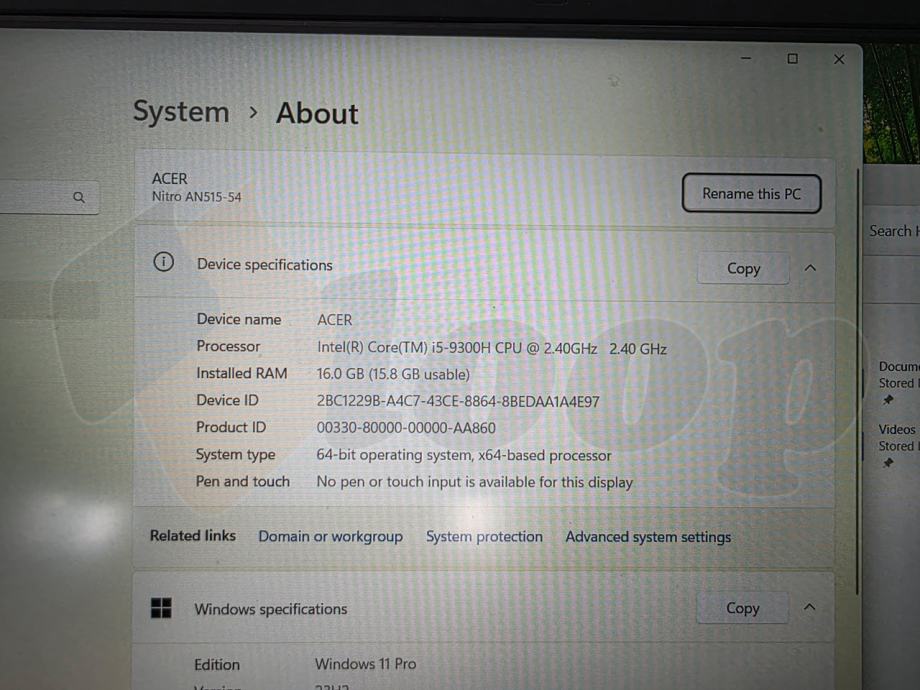Image resolution: width=920 pixels, height=690 pixels.
Task: Collapse the Device specifications section
Action: [810, 268]
